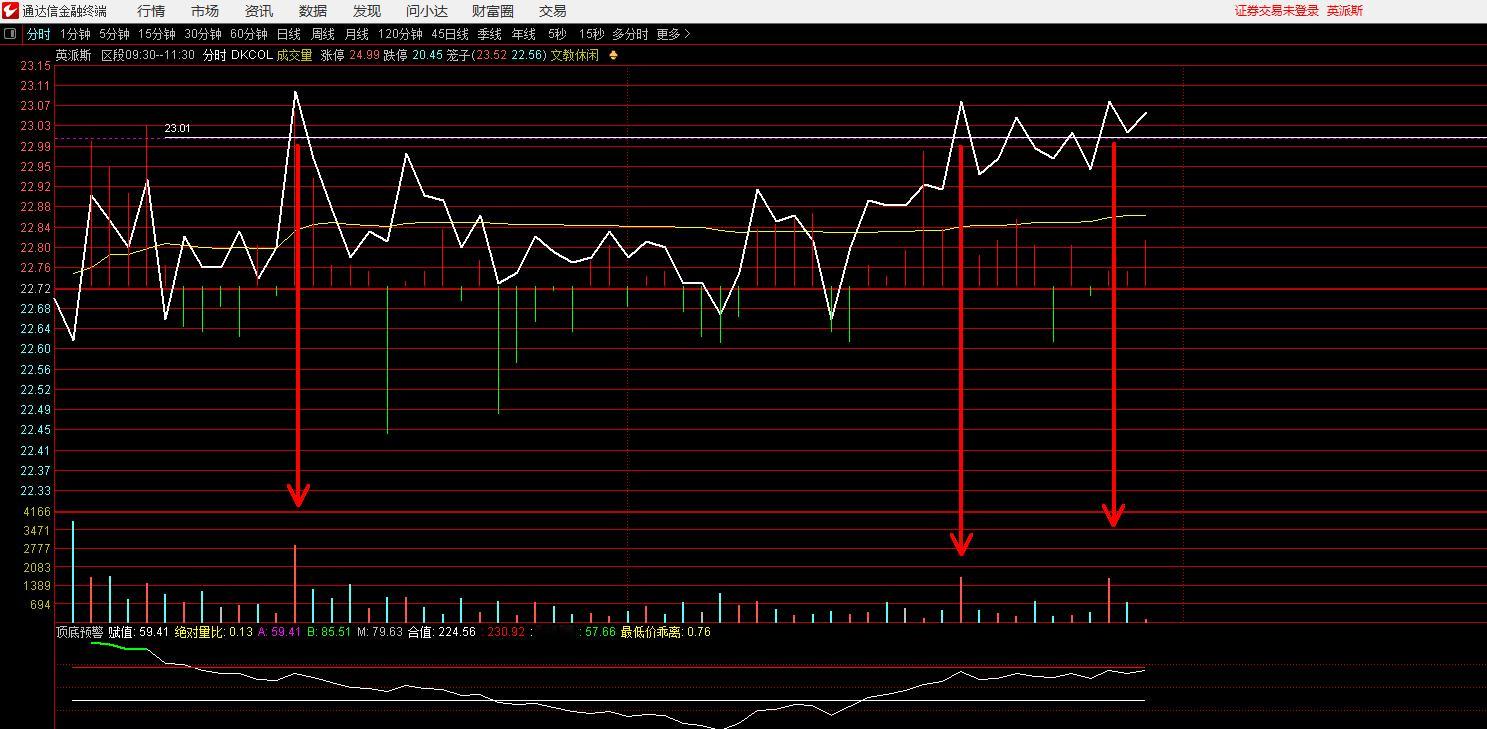1487x729 pixels.
Task: Switch to the 季线 quarterly chart
Action: 489,34
